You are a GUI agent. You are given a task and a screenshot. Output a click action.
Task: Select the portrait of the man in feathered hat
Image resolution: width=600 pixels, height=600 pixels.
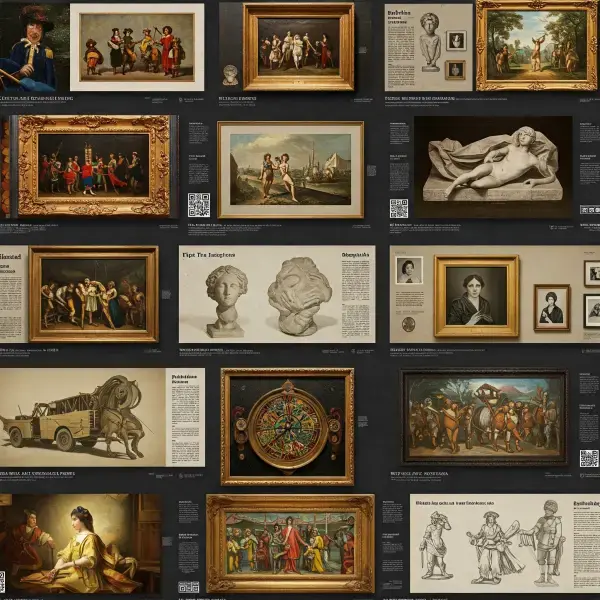(x=34, y=47)
